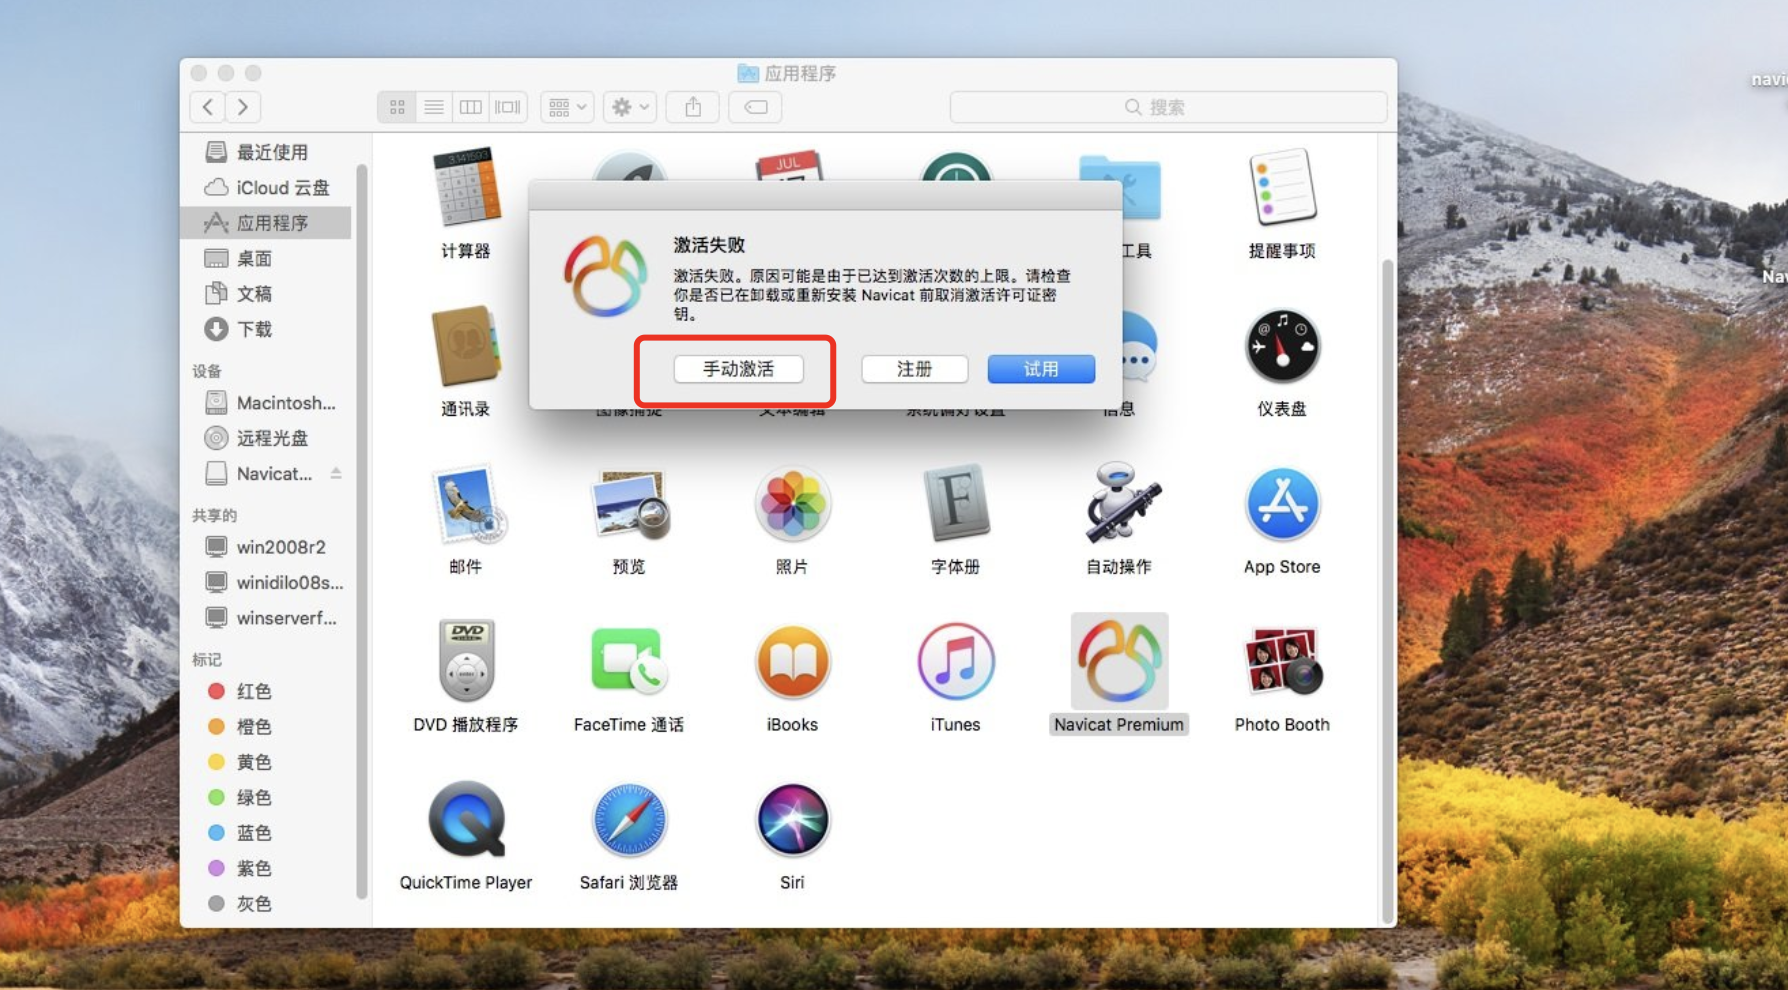Select the 字体册 font book icon

[x=955, y=504]
